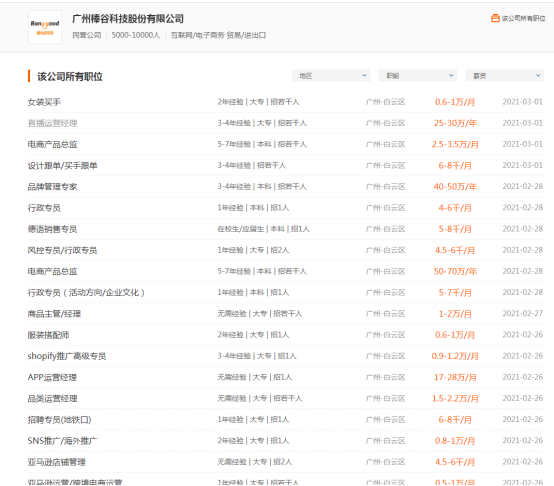Click salary 17-28万/月 in APP运营经理 row
The image size is (554, 486).
click(x=455, y=378)
